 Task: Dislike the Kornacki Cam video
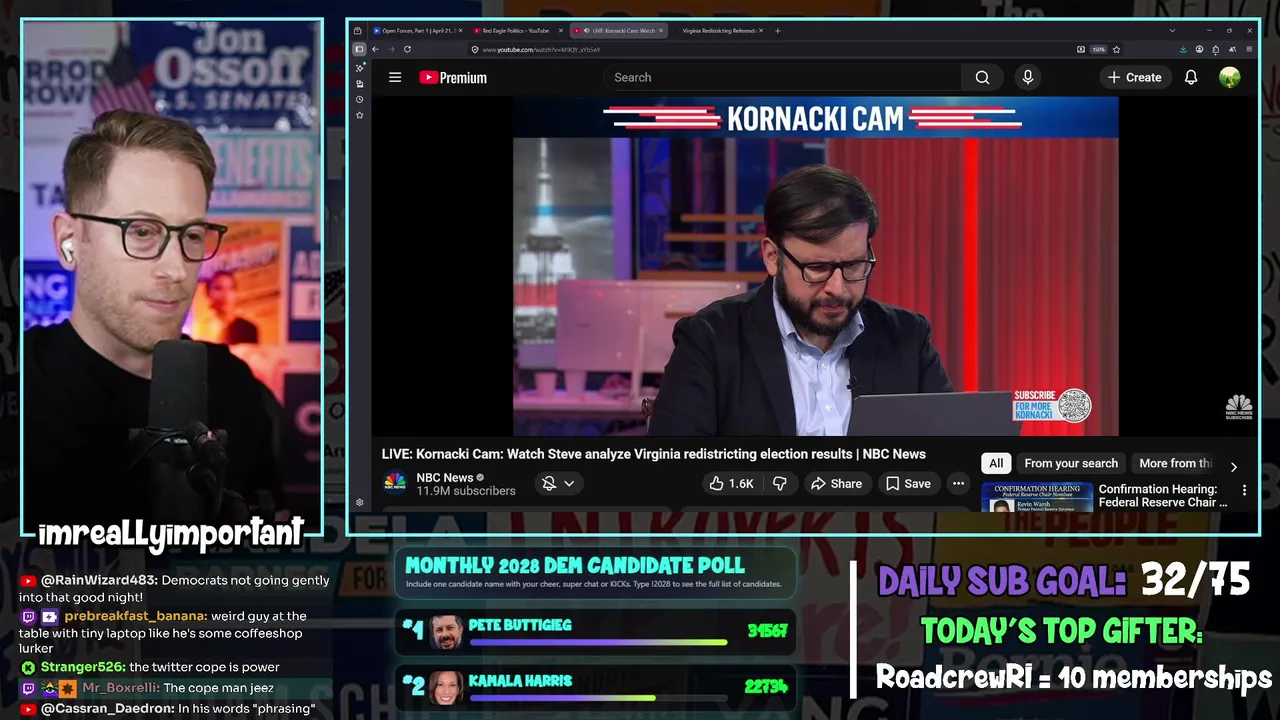click(x=779, y=483)
